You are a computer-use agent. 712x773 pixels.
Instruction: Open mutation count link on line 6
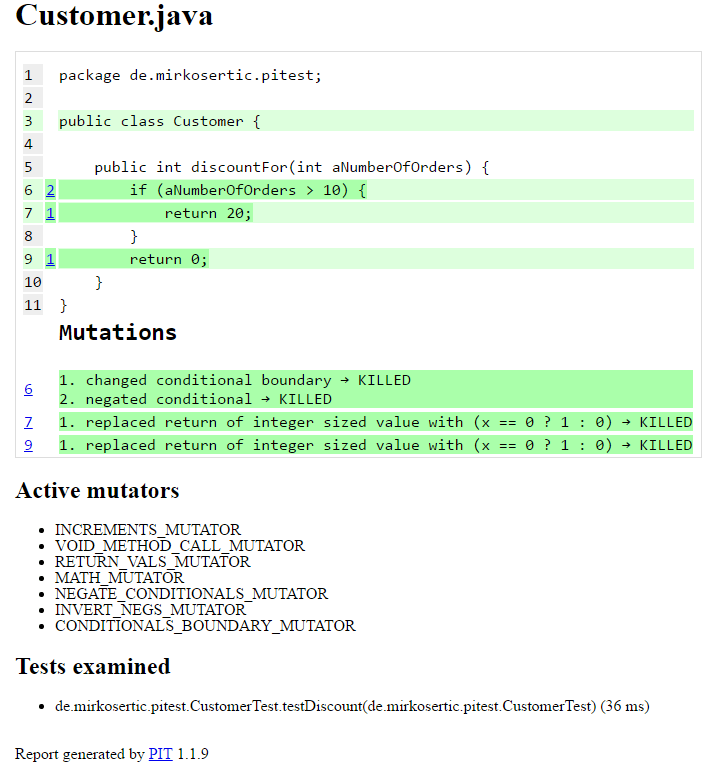point(50,190)
